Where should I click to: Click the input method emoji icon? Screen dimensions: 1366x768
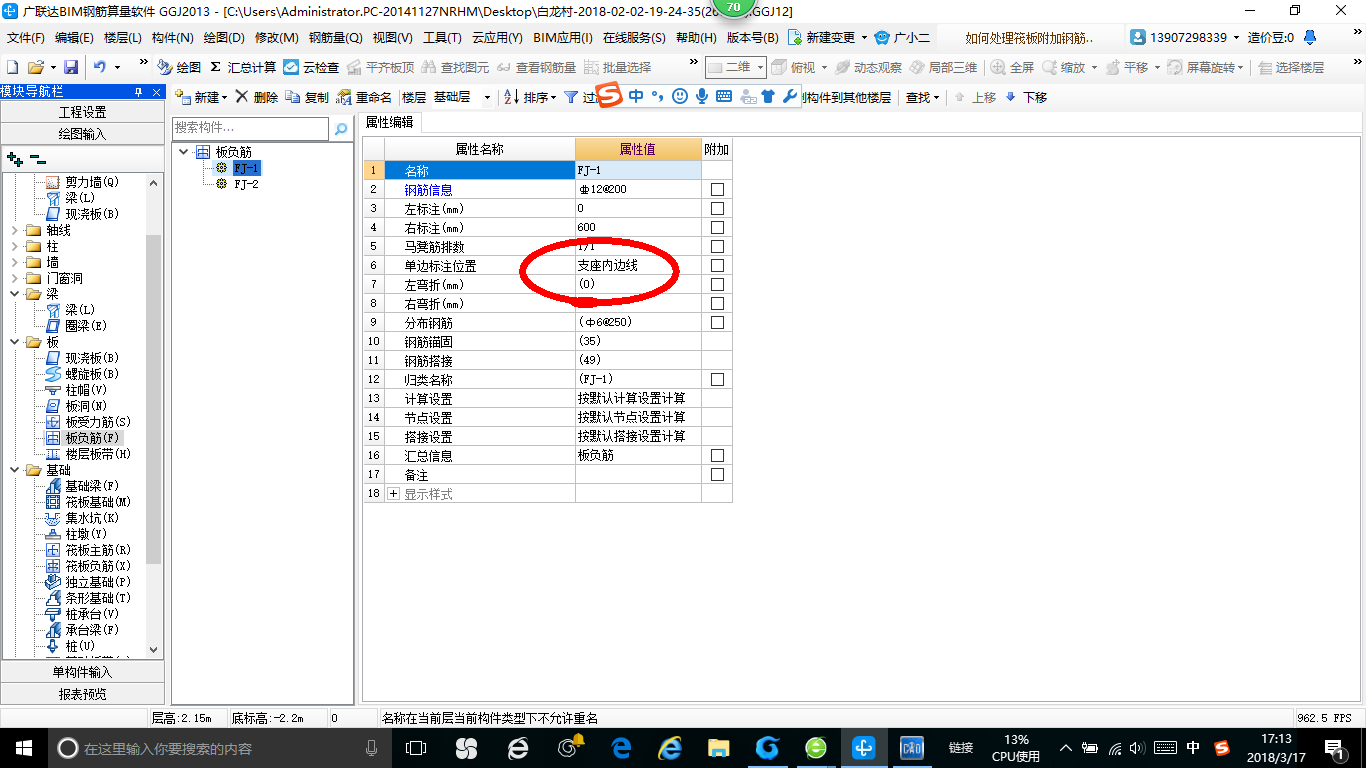pyautogui.click(x=680, y=96)
